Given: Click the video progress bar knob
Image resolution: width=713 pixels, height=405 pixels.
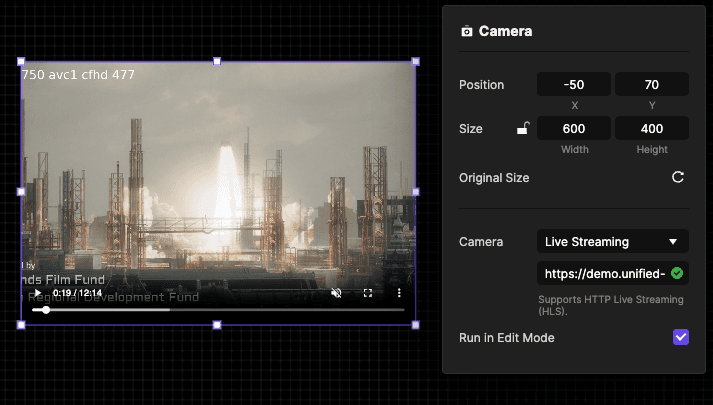Looking at the screenshot, I should click(x=46, y=310).
